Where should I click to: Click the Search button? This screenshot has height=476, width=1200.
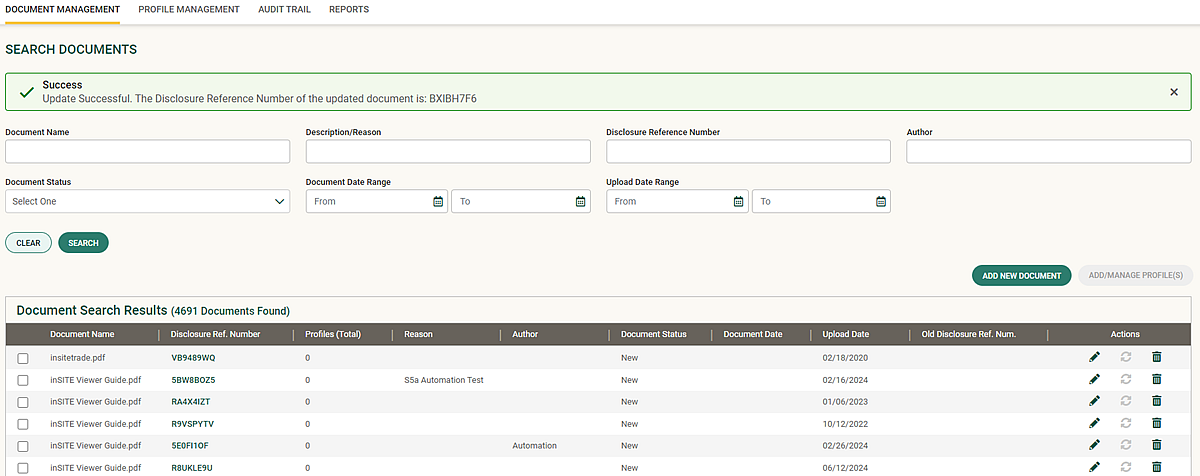(x=83, y=243)
